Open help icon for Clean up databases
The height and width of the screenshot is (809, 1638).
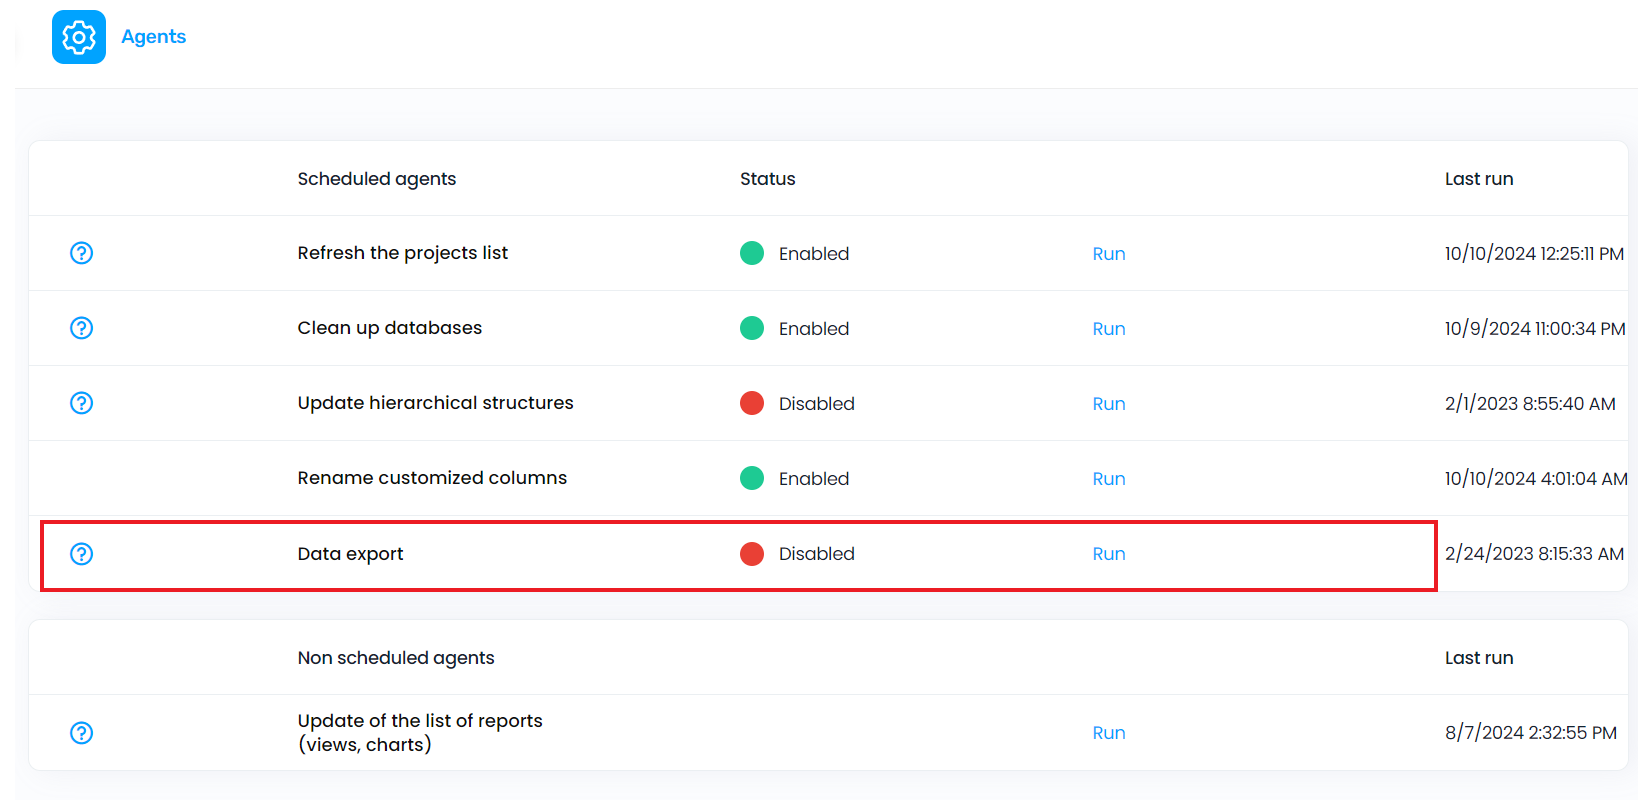point(82,328)
